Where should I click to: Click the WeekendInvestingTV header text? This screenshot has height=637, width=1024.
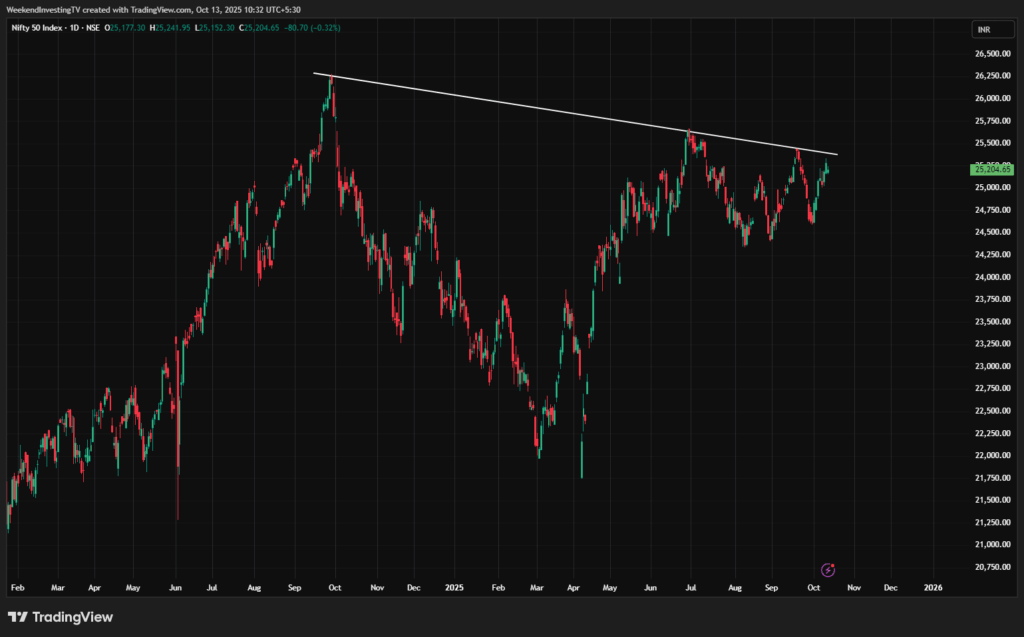click(40, 9)
